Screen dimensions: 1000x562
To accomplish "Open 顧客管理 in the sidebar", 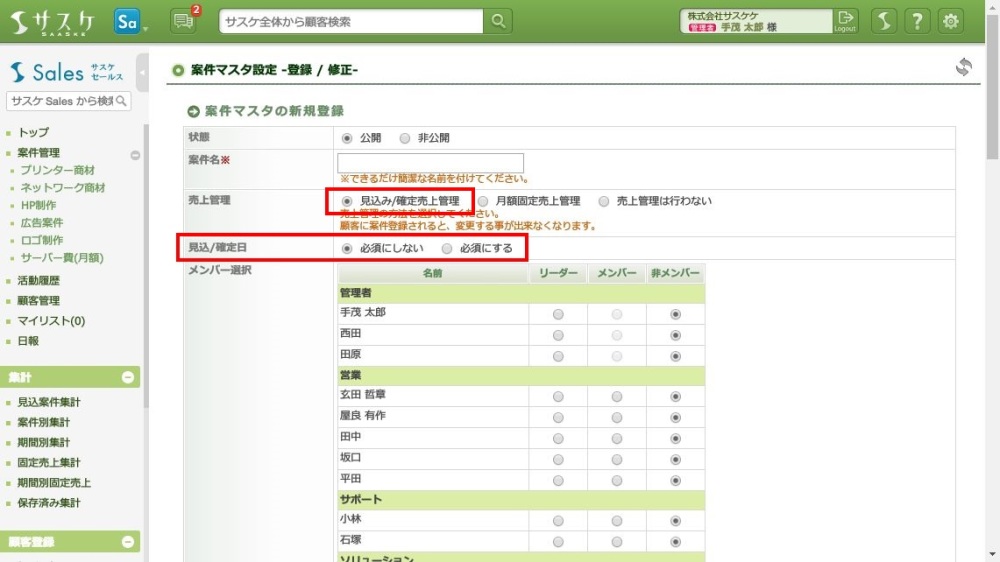I will [39, 301].
